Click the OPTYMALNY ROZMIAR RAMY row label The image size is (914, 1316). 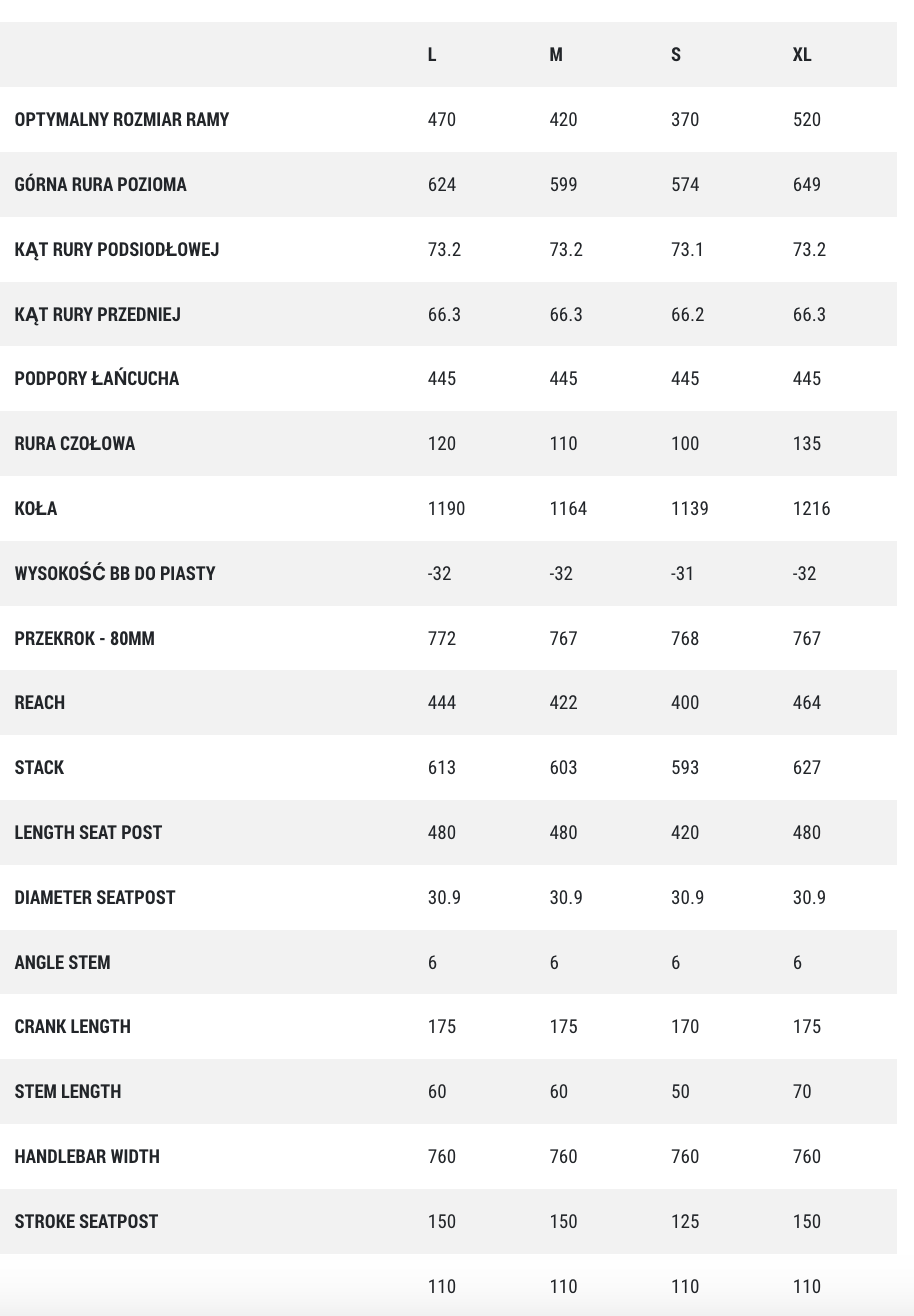(122, 120)
